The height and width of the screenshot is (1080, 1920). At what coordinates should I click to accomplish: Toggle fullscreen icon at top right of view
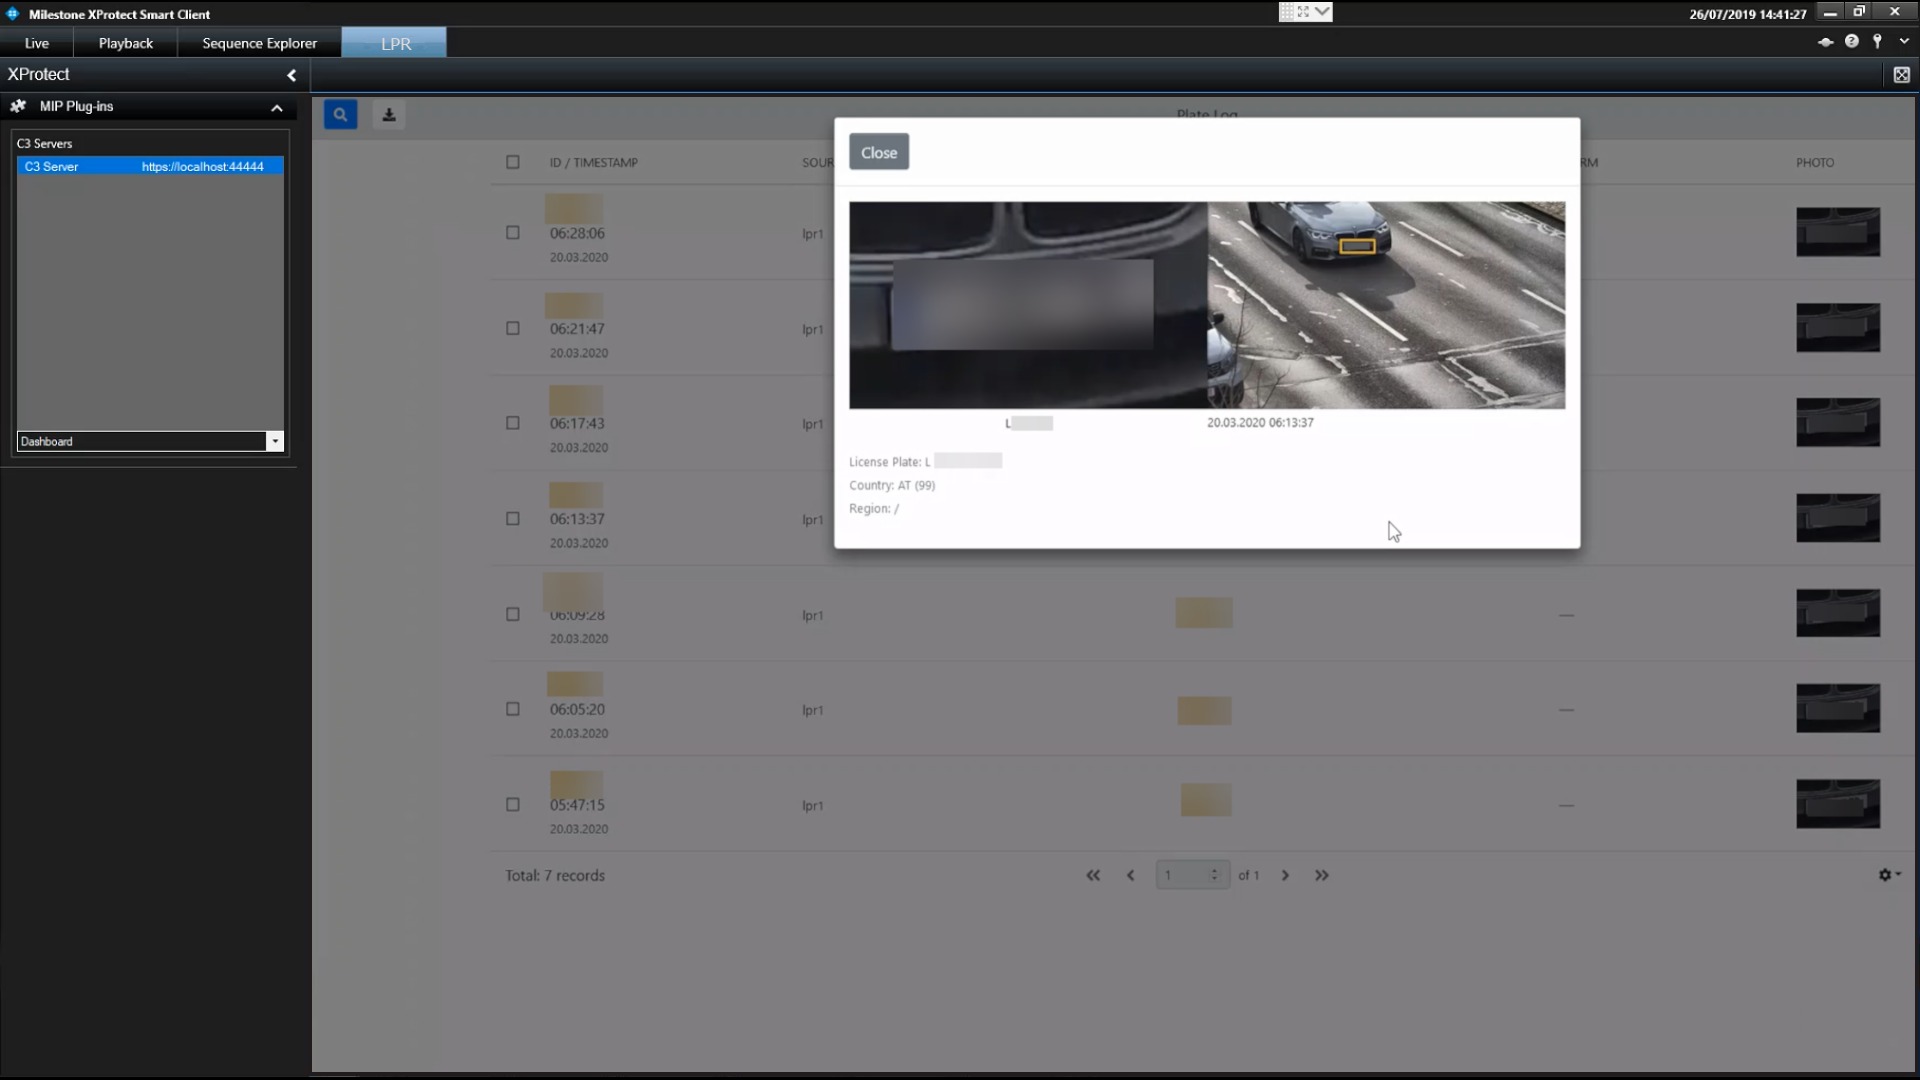point(1901,75)
